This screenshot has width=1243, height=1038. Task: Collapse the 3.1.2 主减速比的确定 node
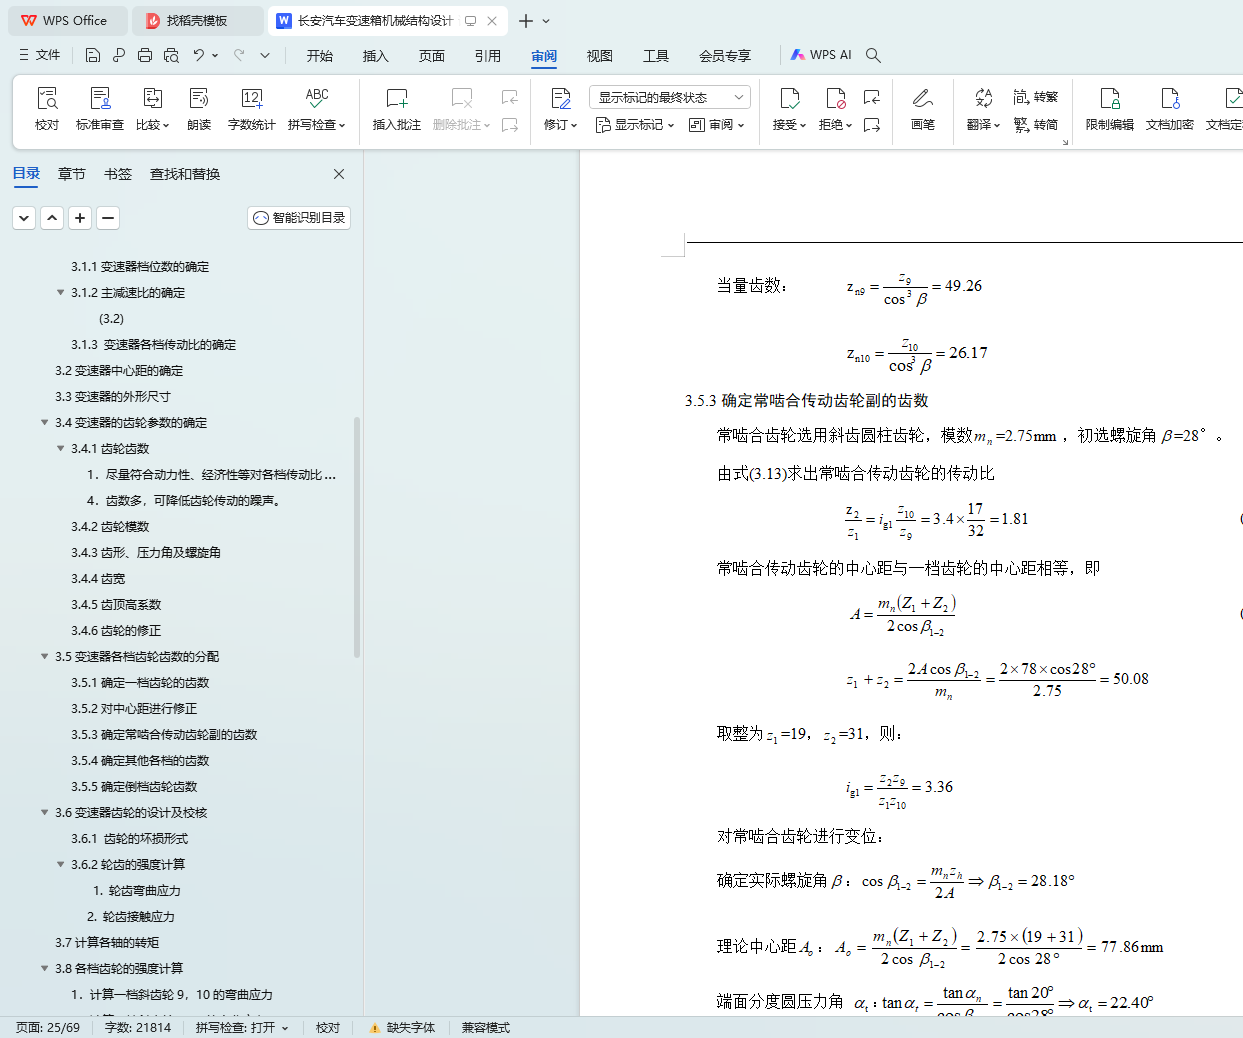click(61, 293)
